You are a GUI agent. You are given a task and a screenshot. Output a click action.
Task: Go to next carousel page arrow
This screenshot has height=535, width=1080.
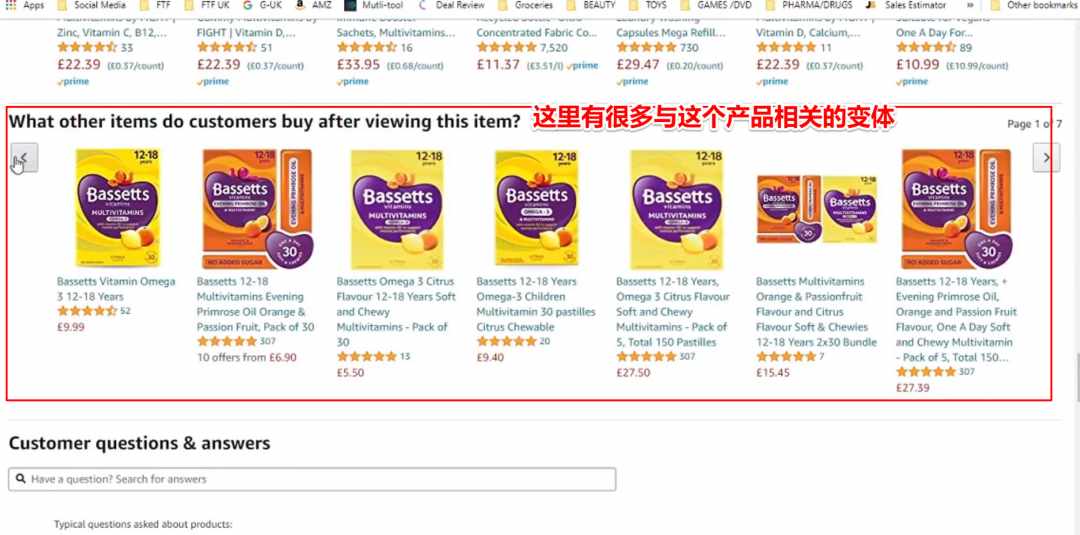point(1046,158)
